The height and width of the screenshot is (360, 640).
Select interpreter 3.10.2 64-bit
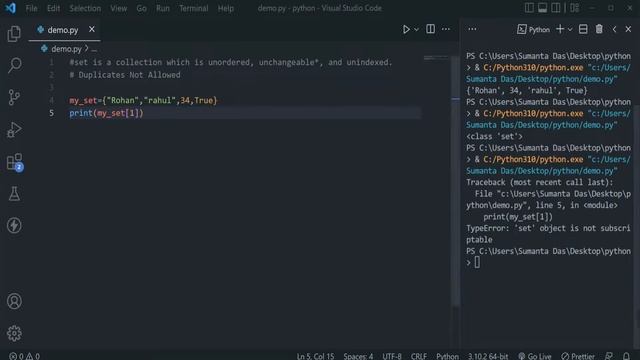click(488, 356)
